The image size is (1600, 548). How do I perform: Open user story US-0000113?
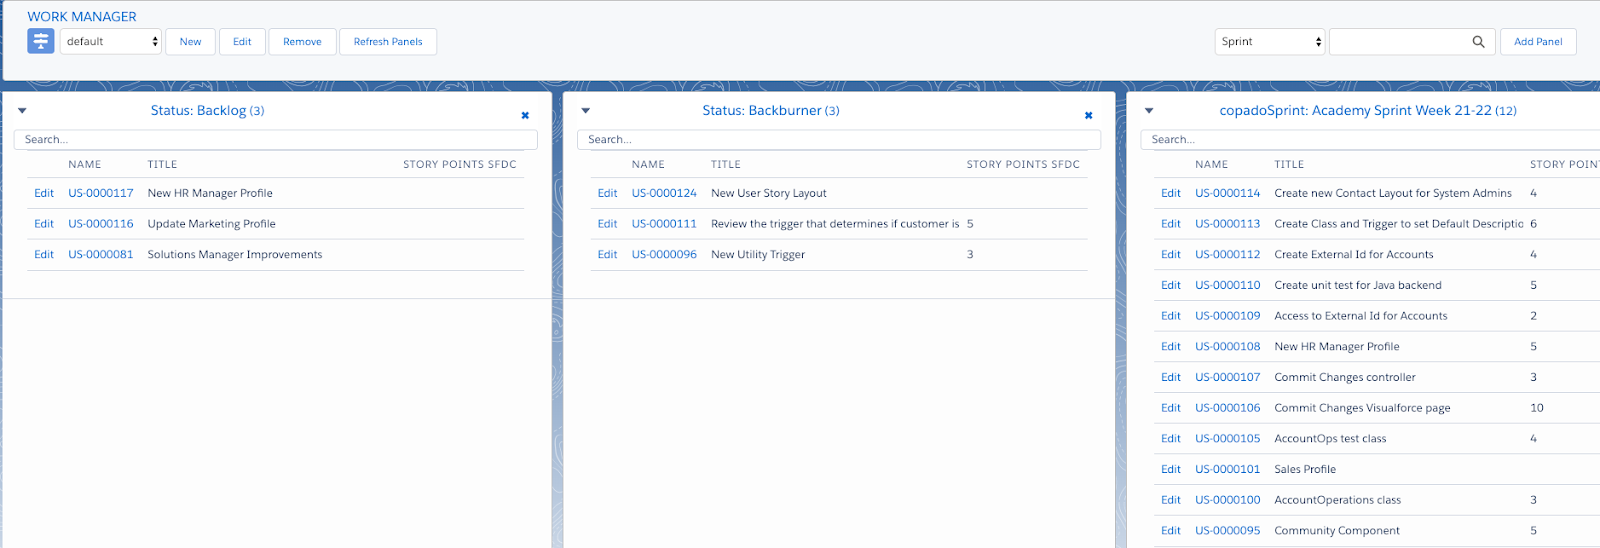pos(1228,224)
